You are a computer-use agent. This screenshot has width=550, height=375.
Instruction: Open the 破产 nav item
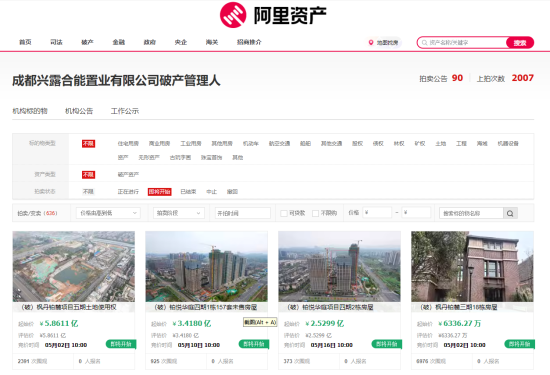(87, 42)
